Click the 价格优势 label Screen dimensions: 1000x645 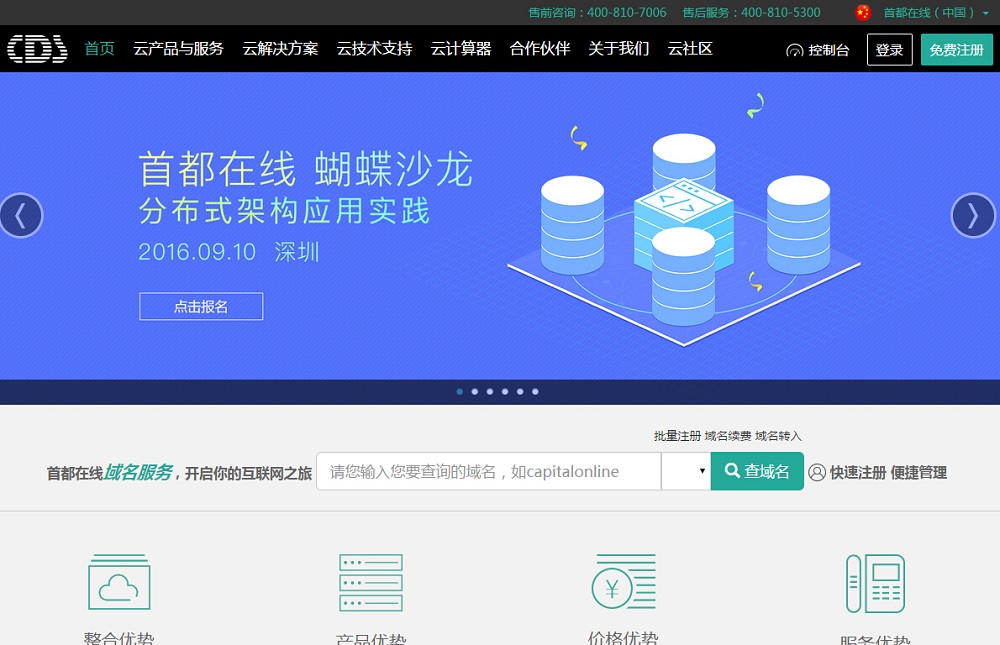[623, 637]
